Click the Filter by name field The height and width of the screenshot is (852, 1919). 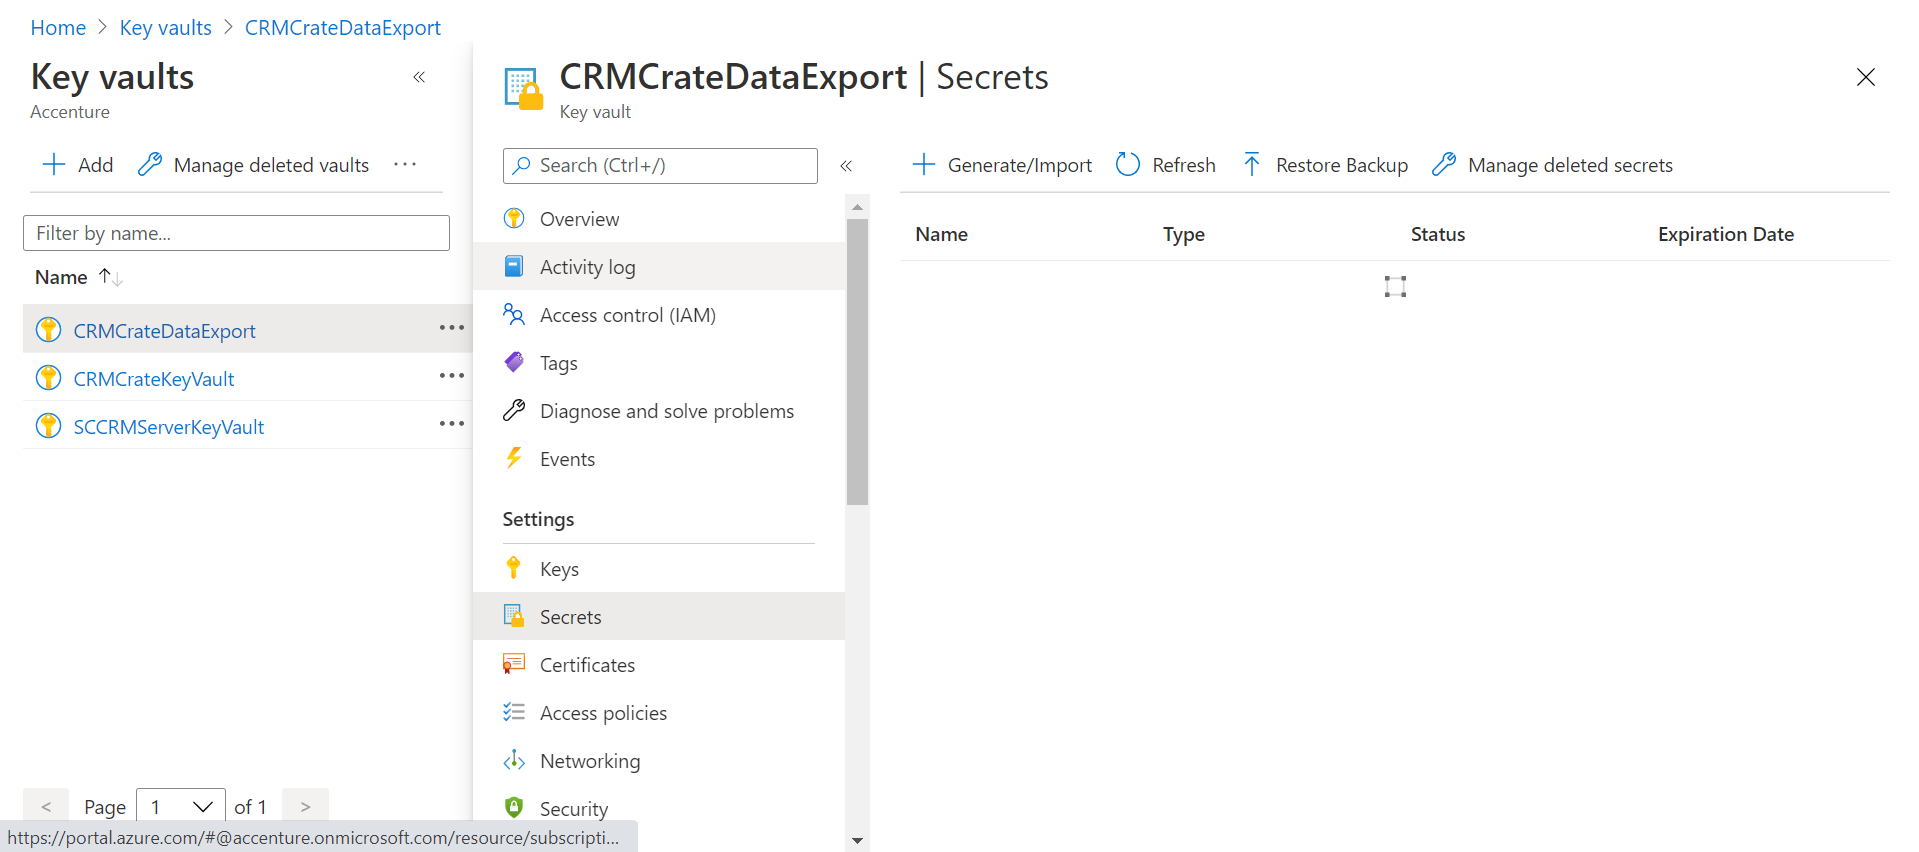point(236,233)
